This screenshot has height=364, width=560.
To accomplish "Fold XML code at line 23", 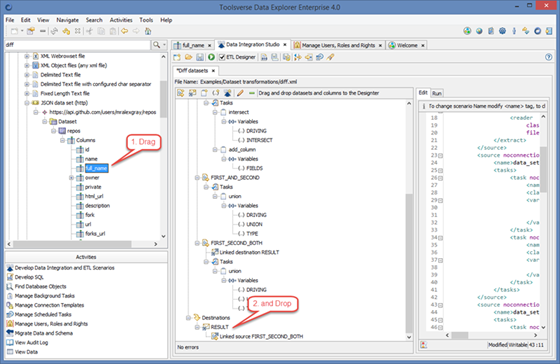I will click(441, 155).
